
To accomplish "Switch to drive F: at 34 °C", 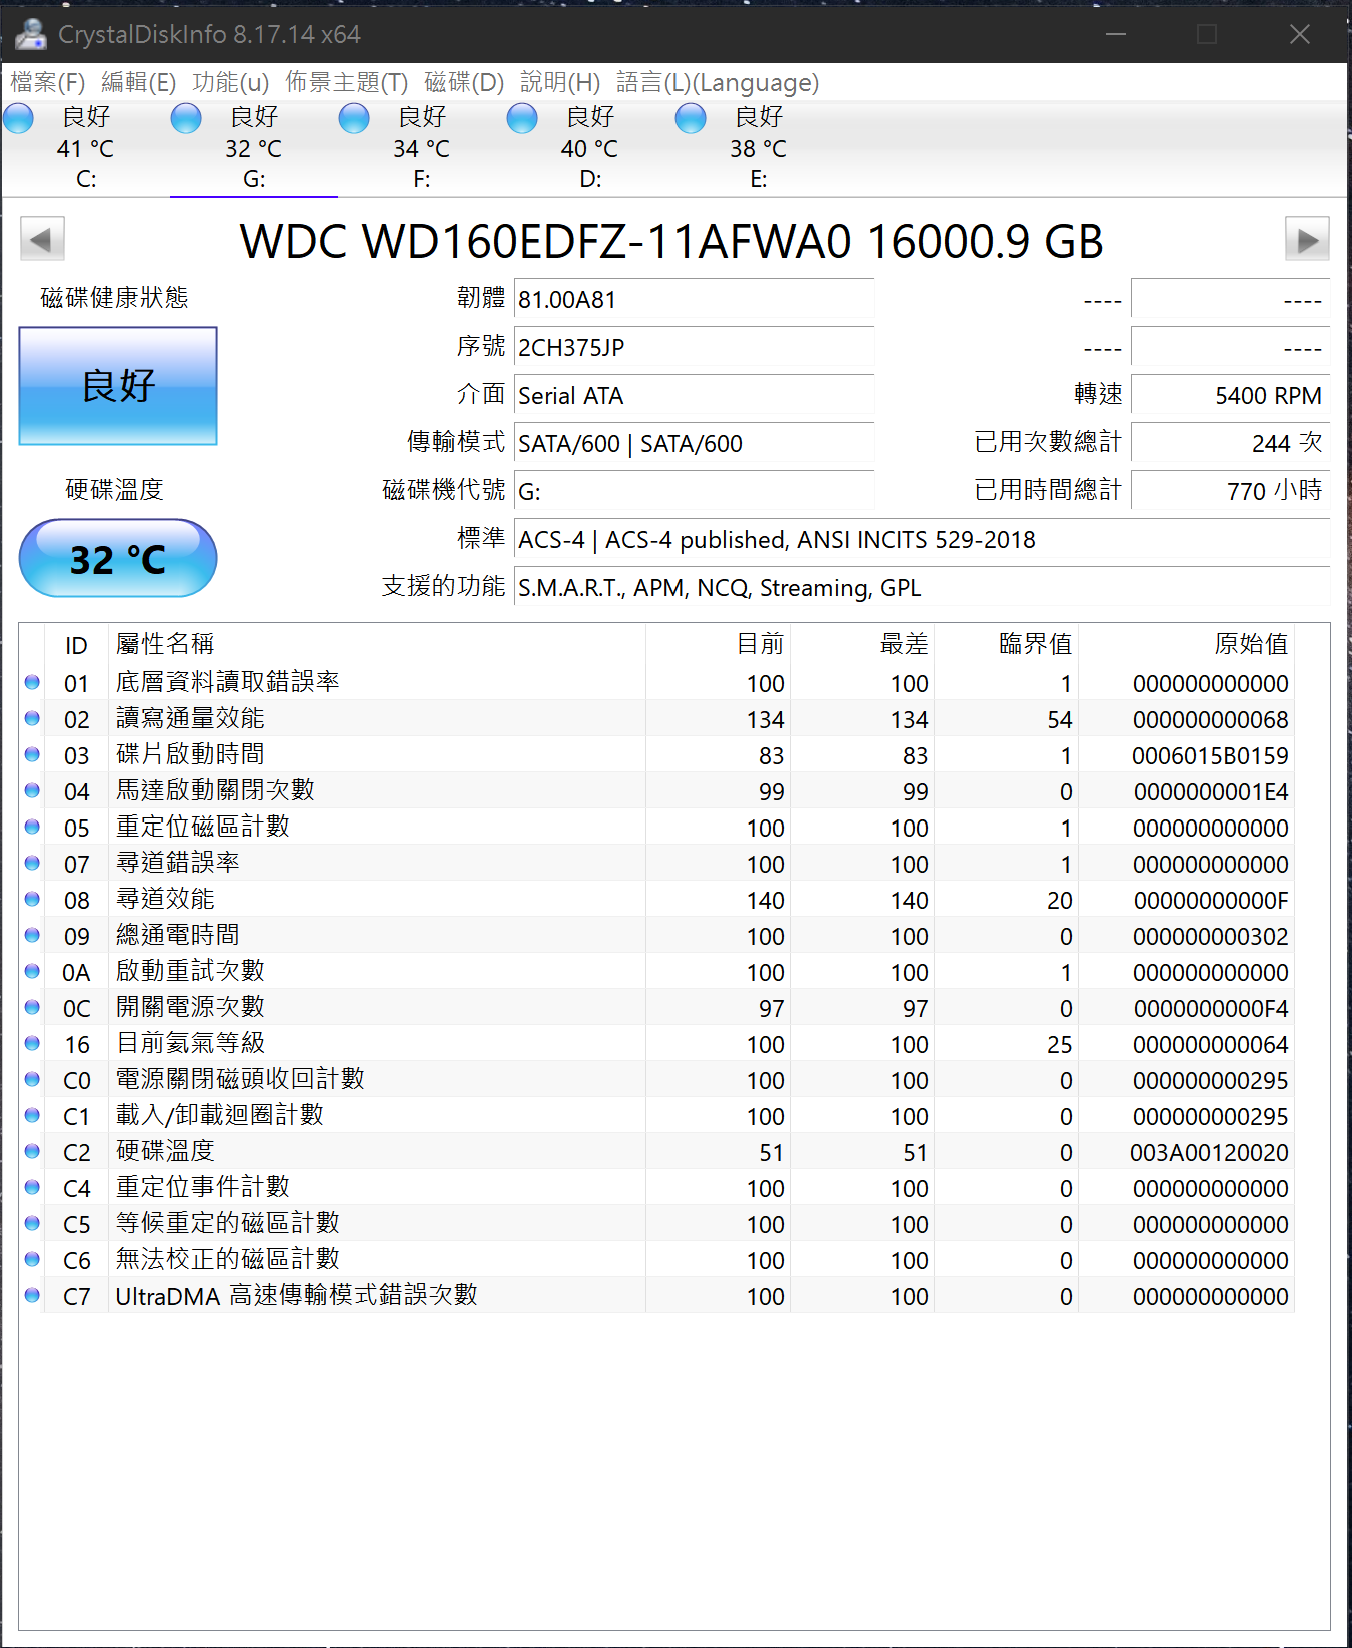I will tap(422, 148).
